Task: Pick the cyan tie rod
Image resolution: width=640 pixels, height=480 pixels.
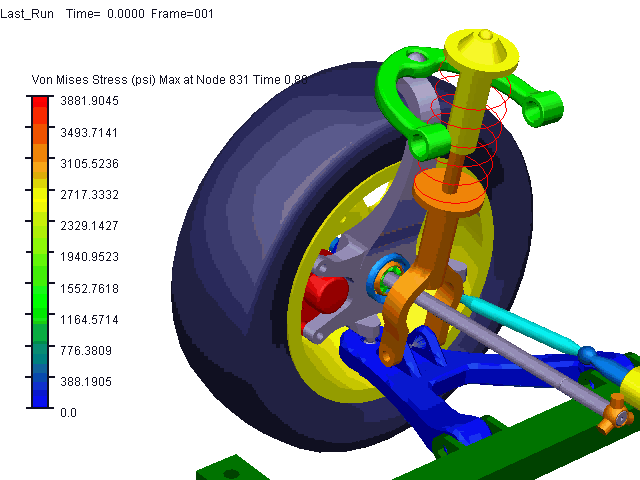Action: tap(520, 323)
